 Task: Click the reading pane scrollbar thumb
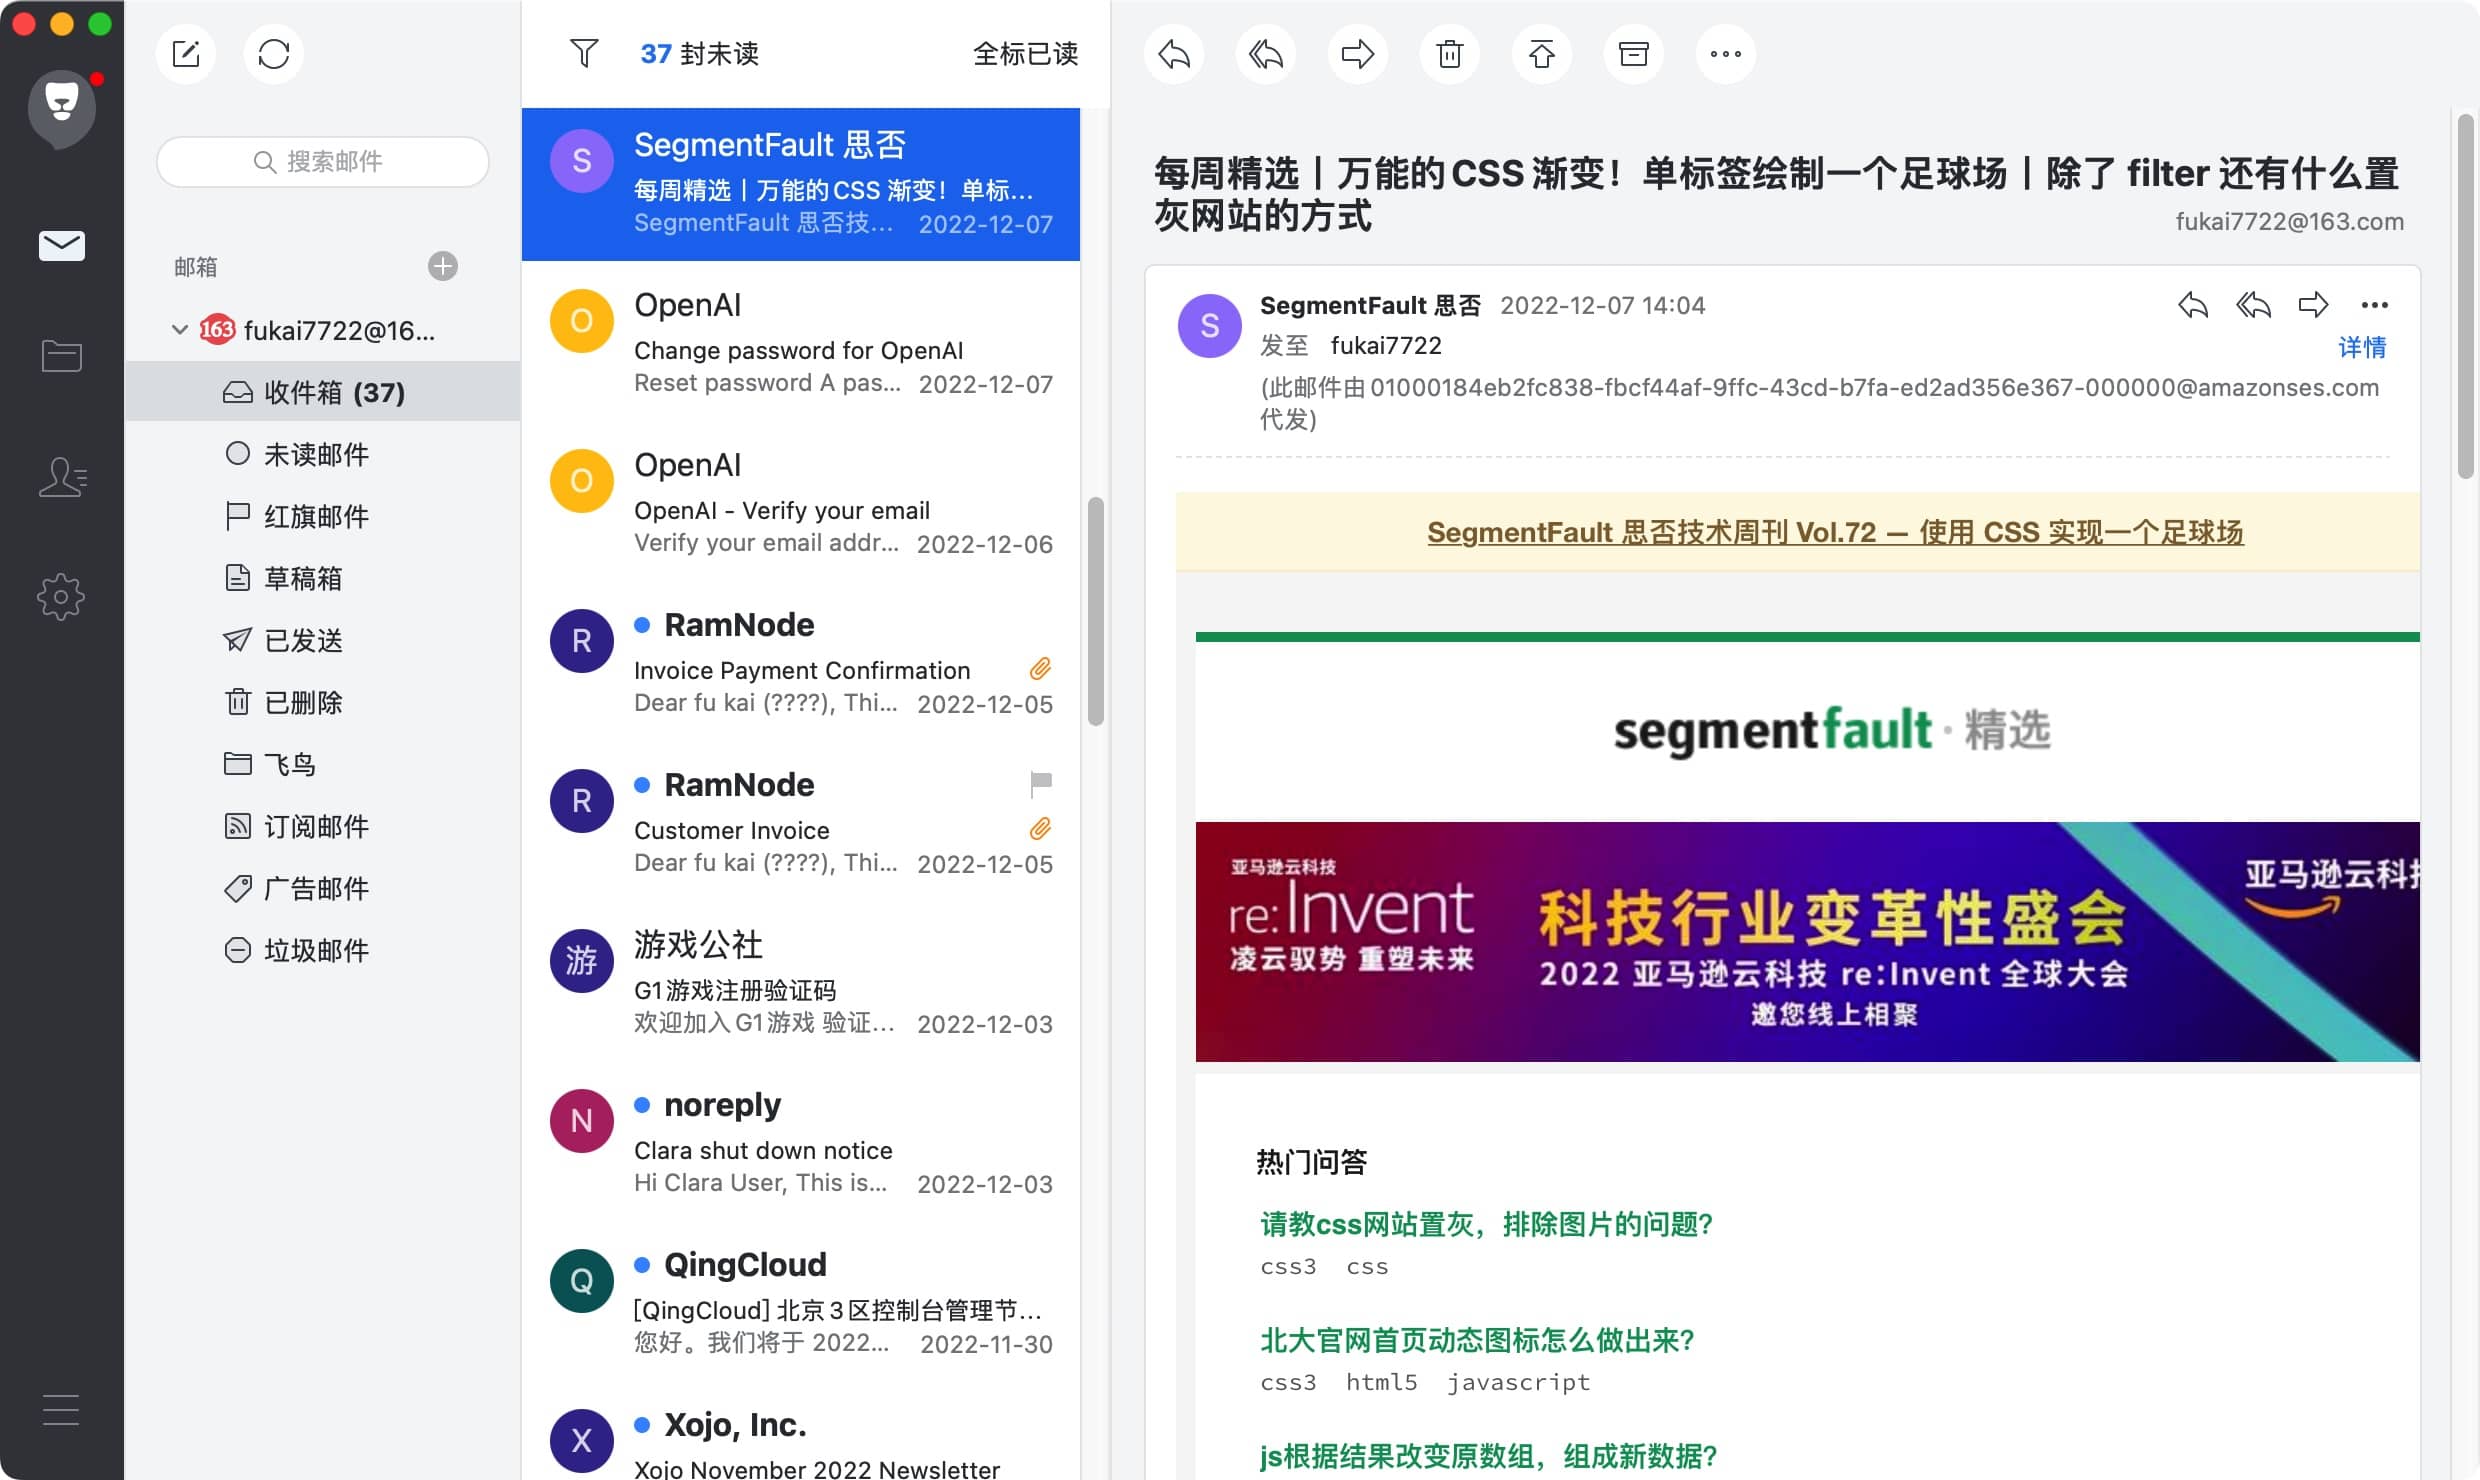click(x=2466, y=296)
